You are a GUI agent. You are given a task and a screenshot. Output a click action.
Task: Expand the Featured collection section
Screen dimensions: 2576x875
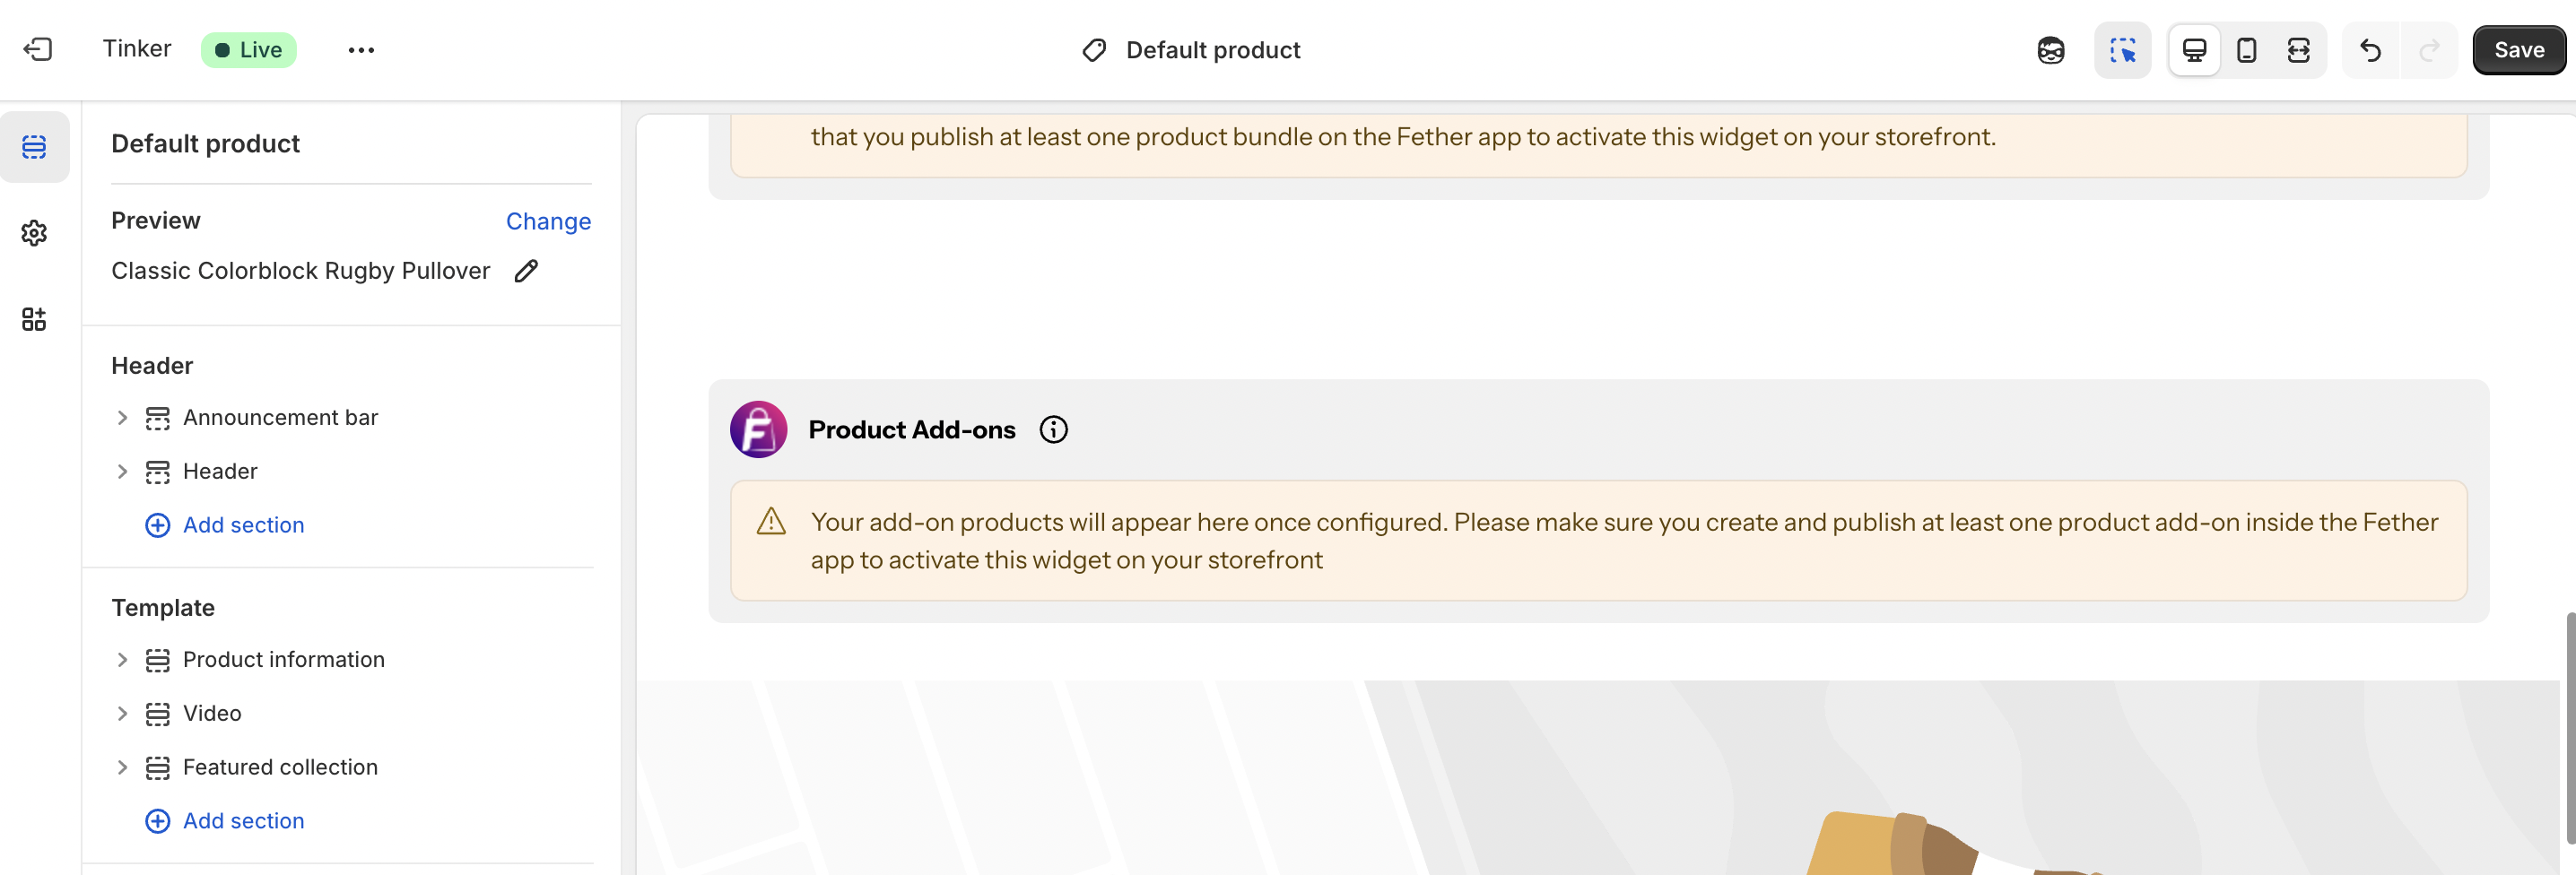coord(122,767)
